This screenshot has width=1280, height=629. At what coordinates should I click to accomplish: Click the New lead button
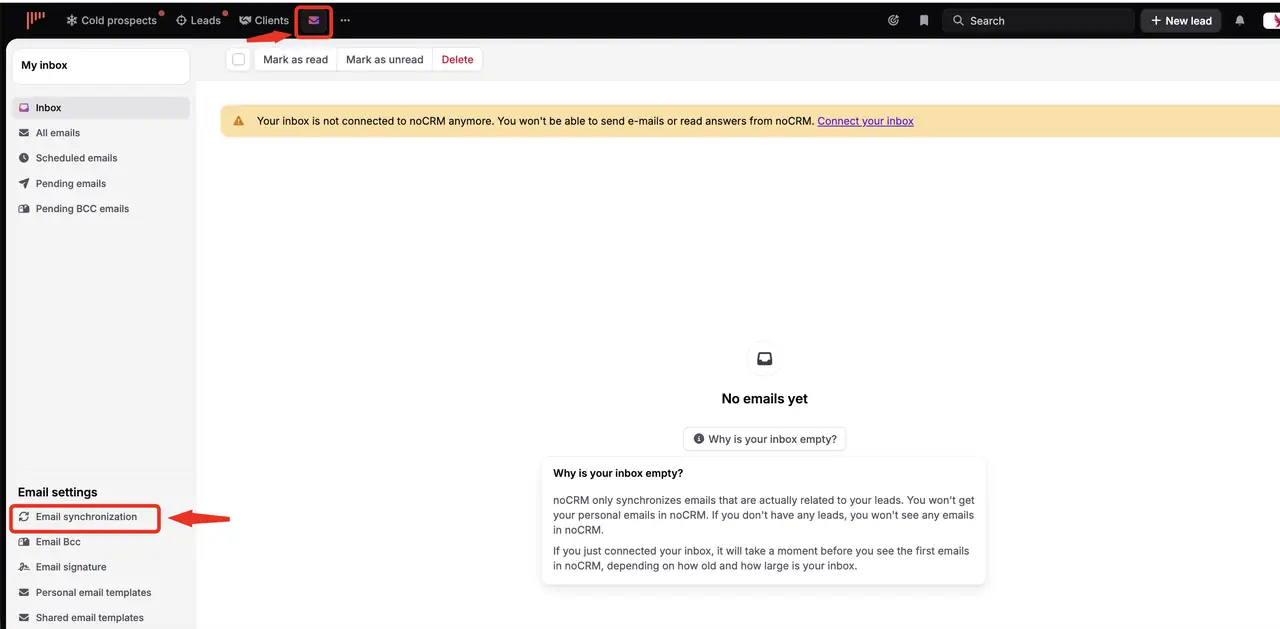coord(1181,20)
